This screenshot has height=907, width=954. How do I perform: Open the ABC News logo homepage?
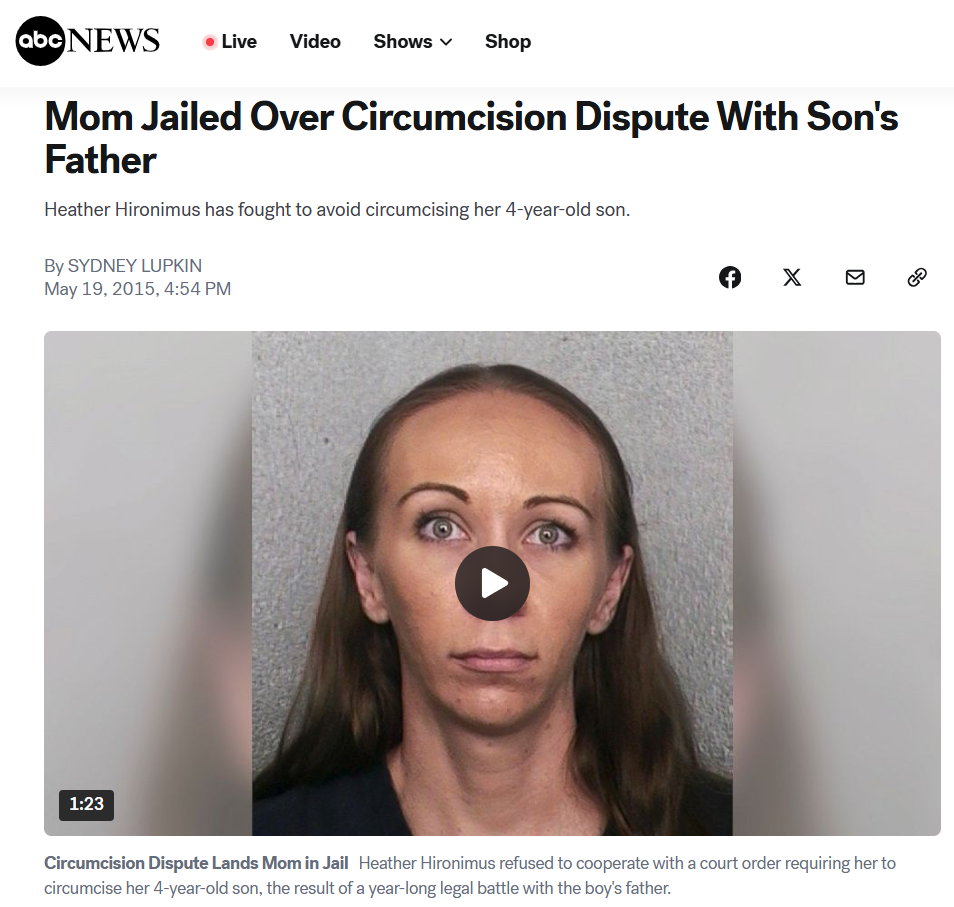pyautogui.click(x=88, y=41)
